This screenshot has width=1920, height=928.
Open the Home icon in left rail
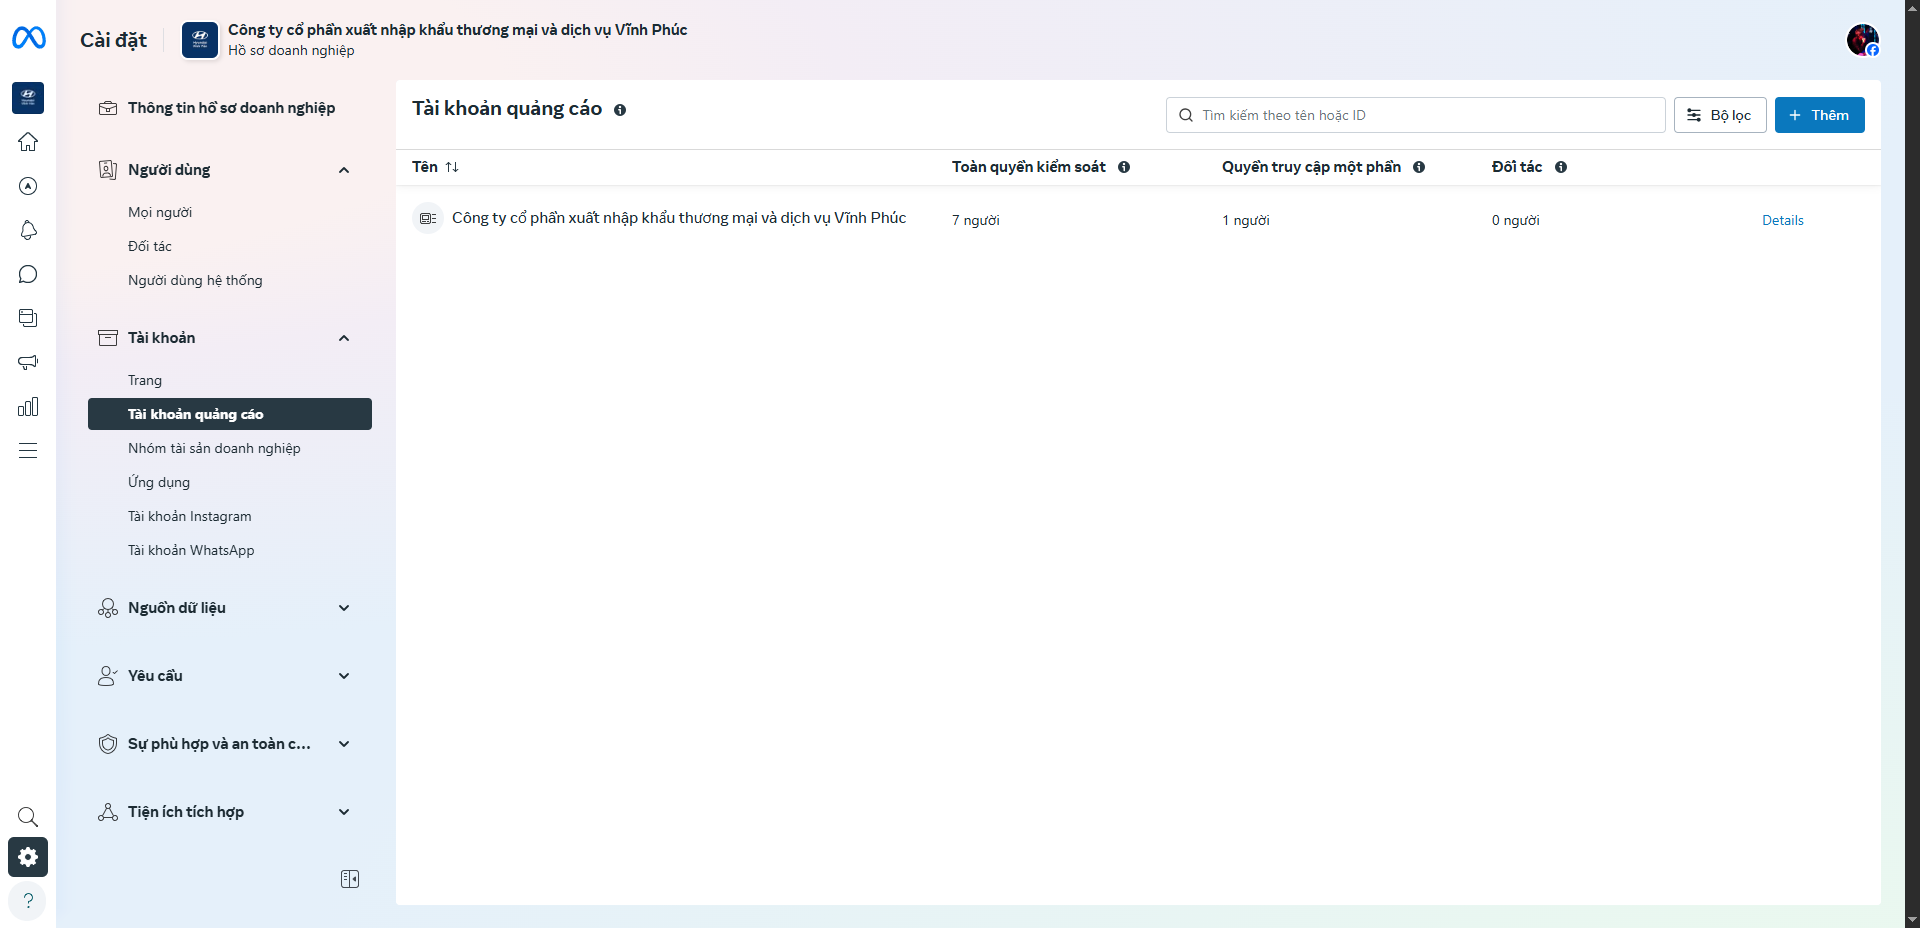(x=28, y=142)
